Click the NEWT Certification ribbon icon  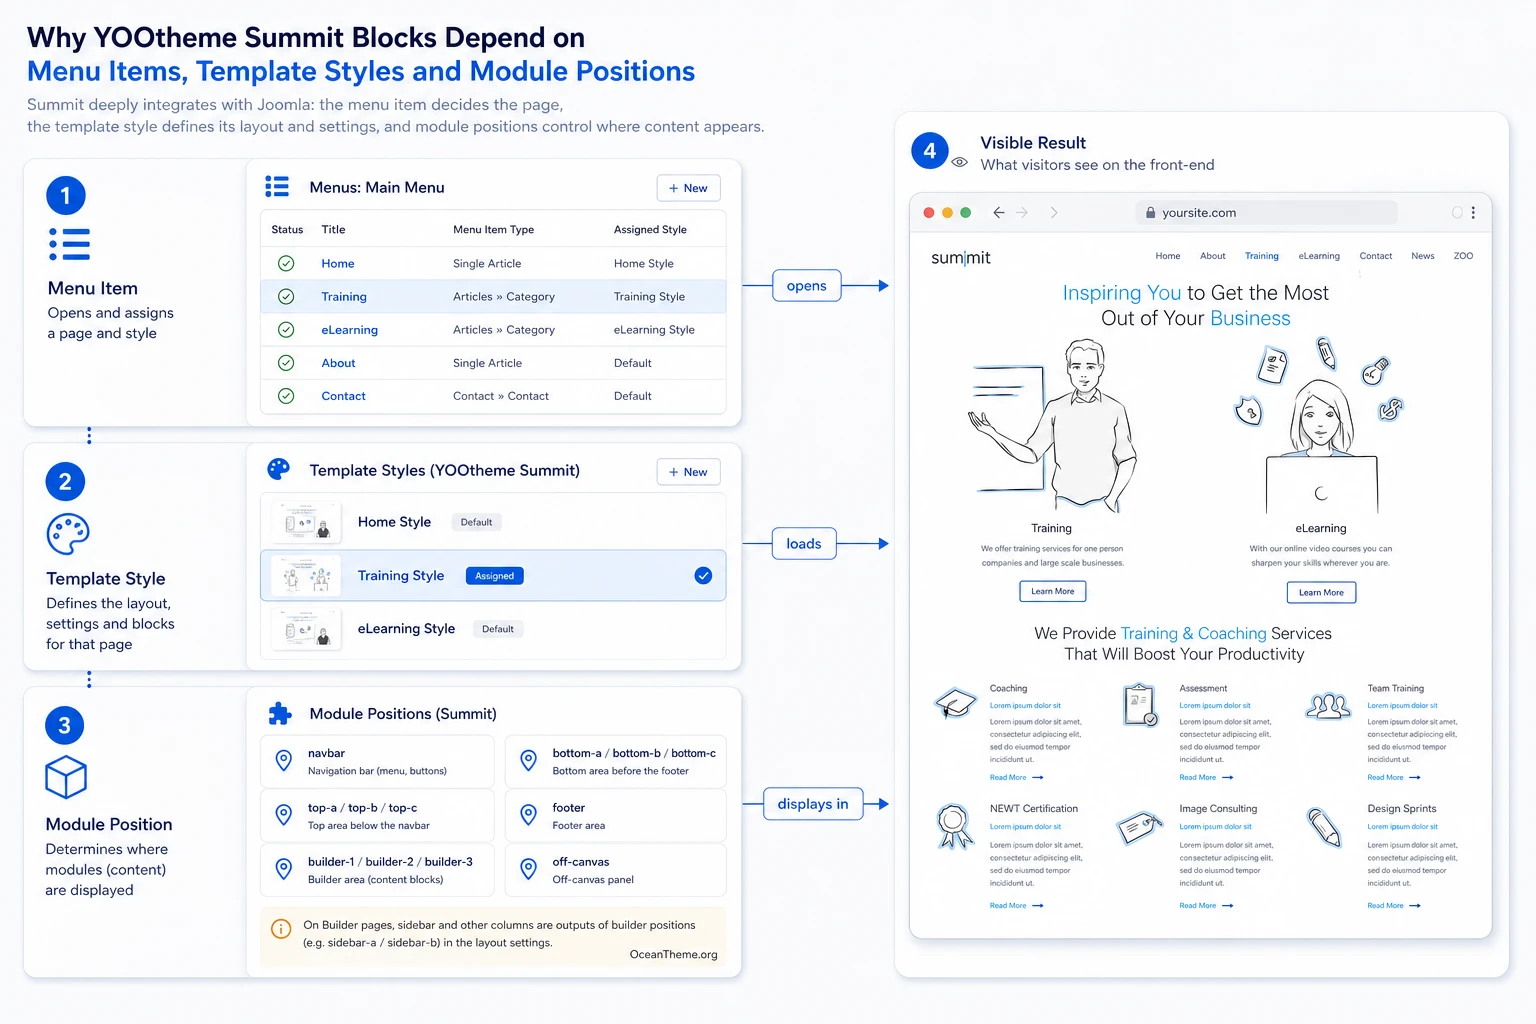coord(954,826)
